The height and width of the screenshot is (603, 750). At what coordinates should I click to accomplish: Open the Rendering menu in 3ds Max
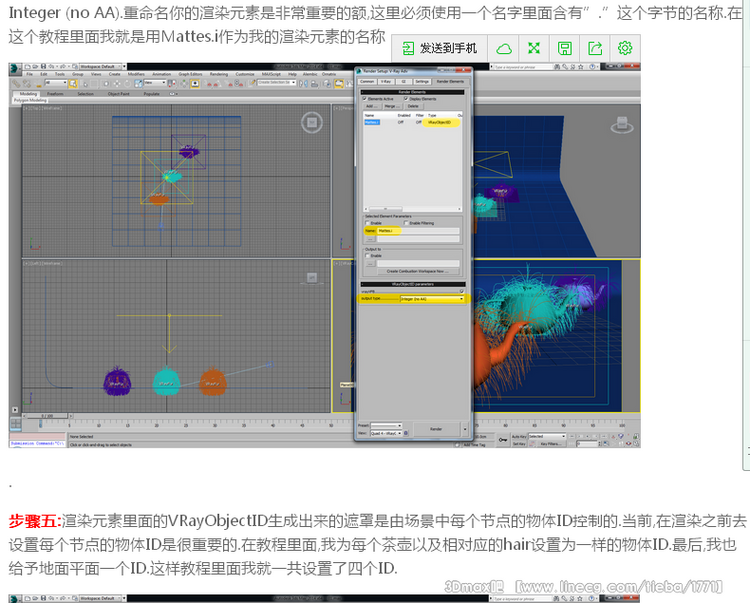click(219, 74)
